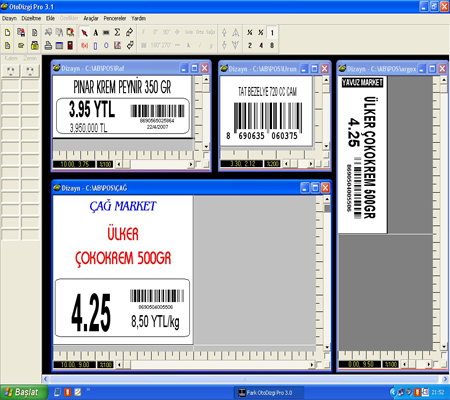Click the downward flip arrow icon
The height and width of the screenshot is (400, 450).
point(224,45)
